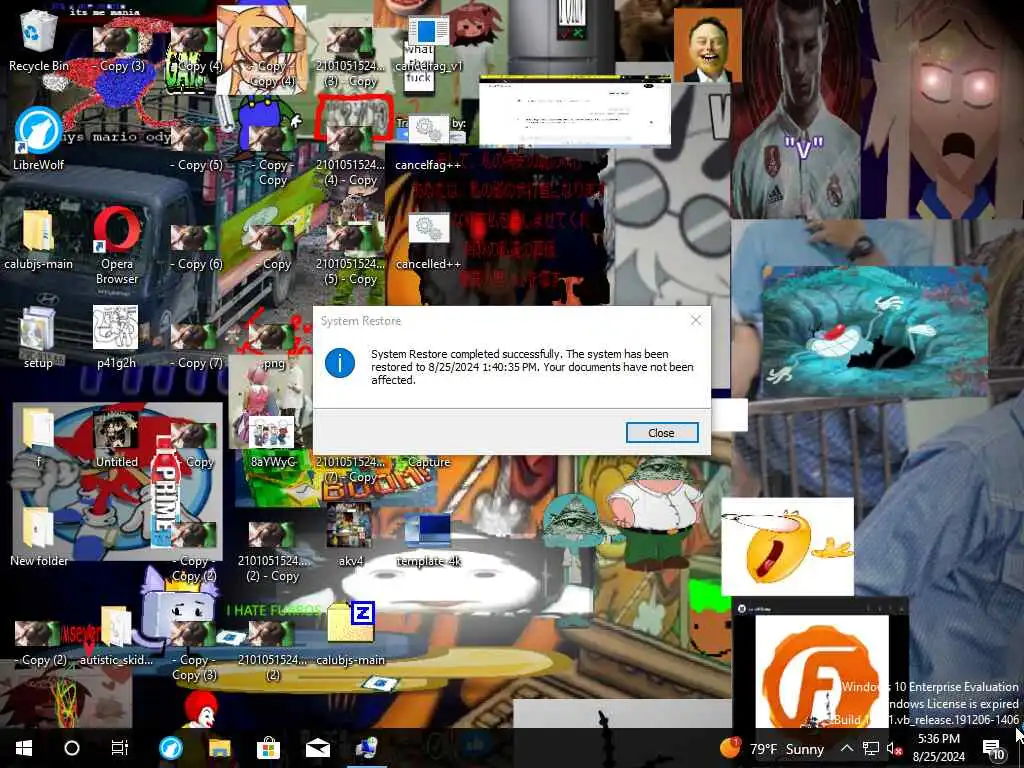Image resolution: width=1024 pixels, height=768 pixels.
Task: Launch Opera Browser shortcut
Action: point(117,246)
